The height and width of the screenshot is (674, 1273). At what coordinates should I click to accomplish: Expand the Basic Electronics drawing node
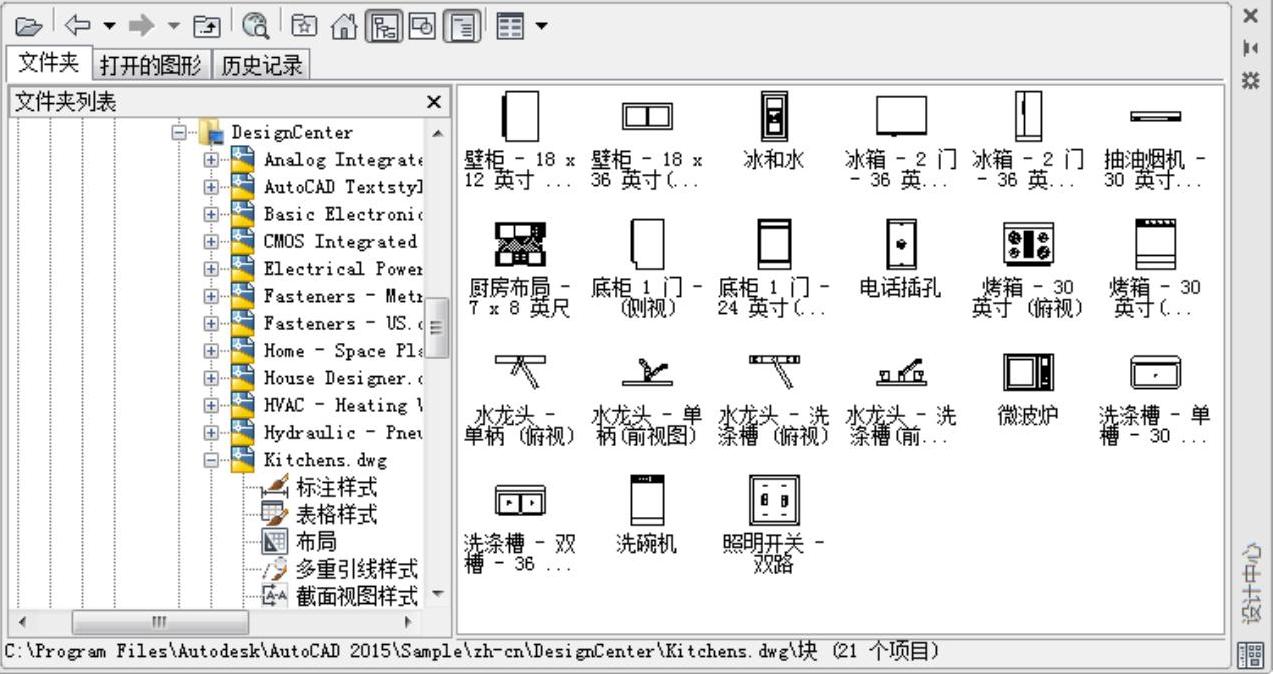click(x=211, y=214)
